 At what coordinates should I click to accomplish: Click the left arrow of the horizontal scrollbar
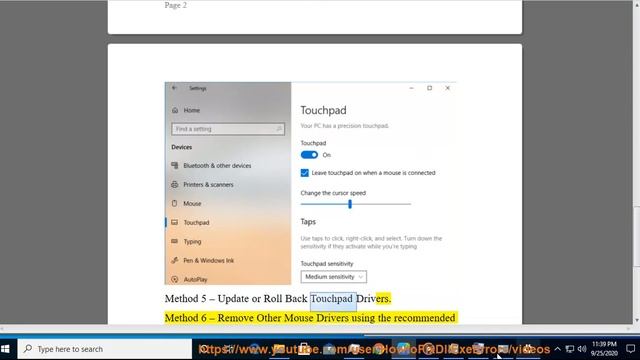(x=2, y=329)
